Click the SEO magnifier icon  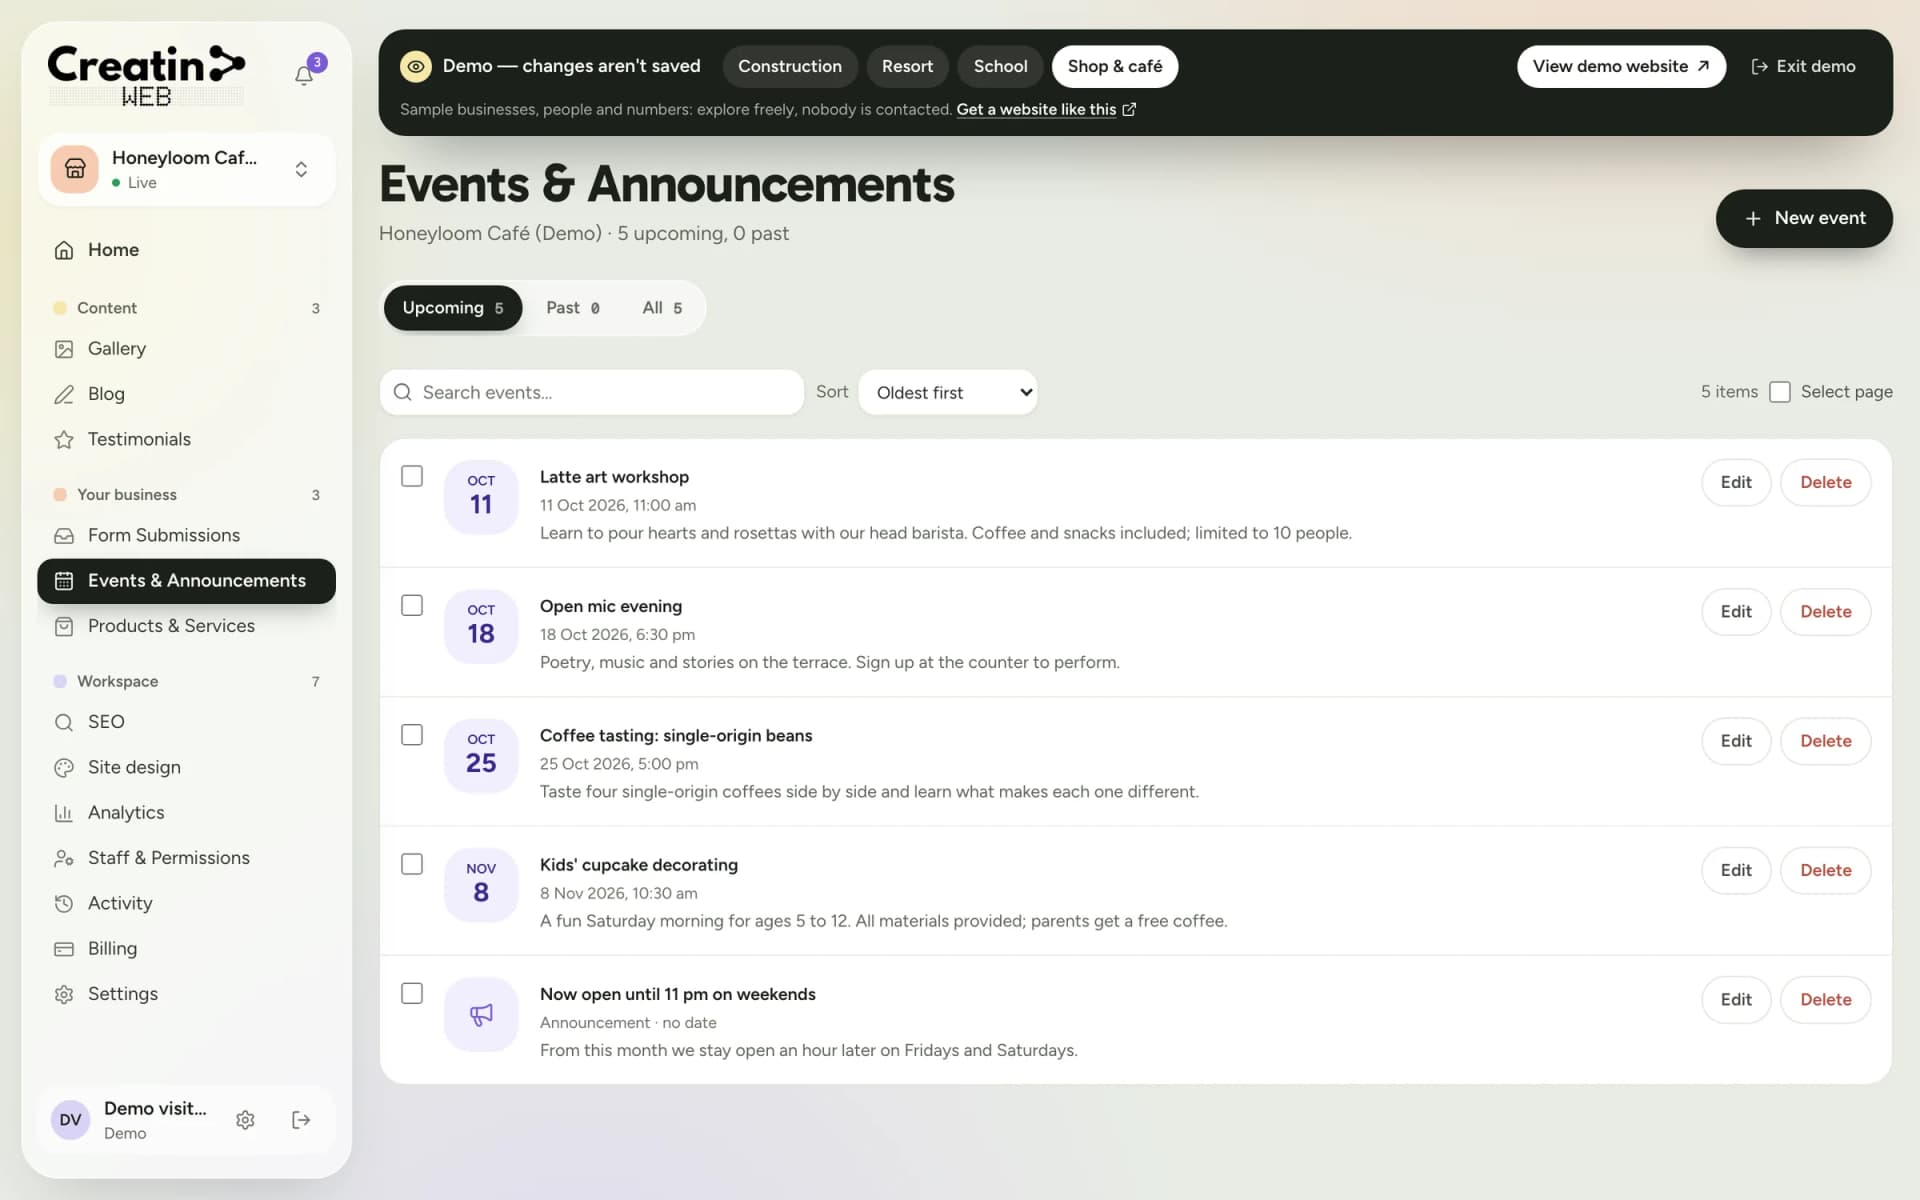[64, 722]
